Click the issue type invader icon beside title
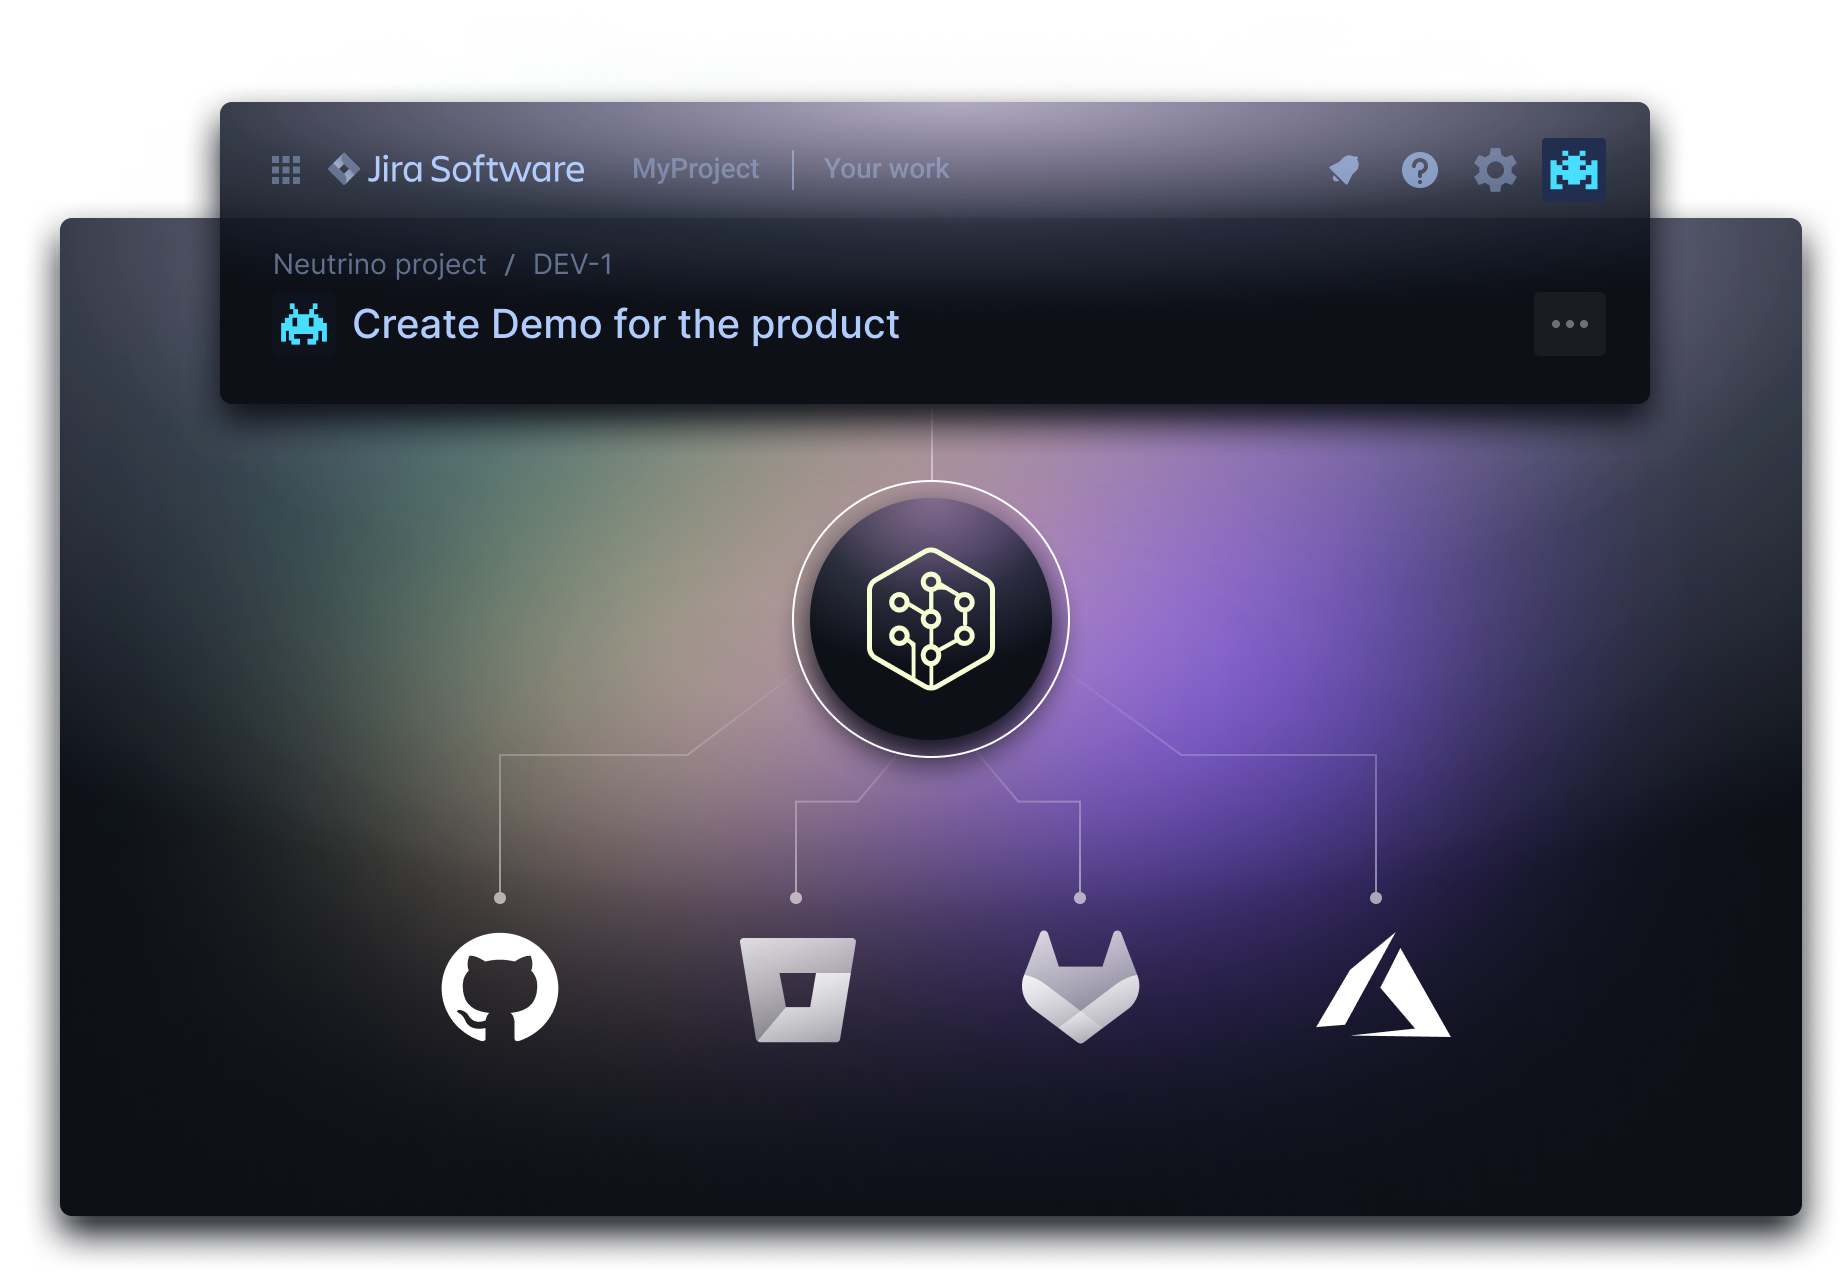 (304, 325)
